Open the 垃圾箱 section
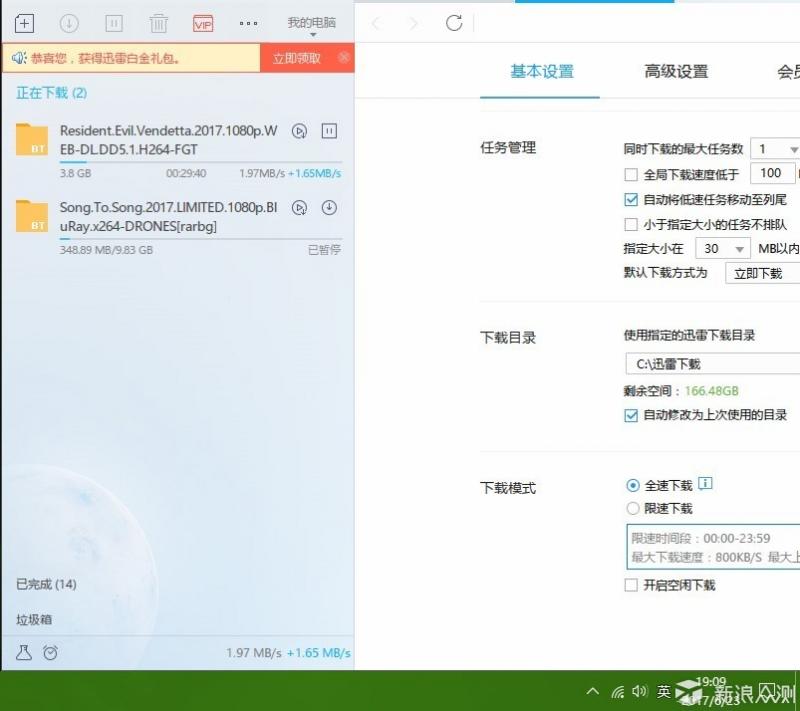 34,619
